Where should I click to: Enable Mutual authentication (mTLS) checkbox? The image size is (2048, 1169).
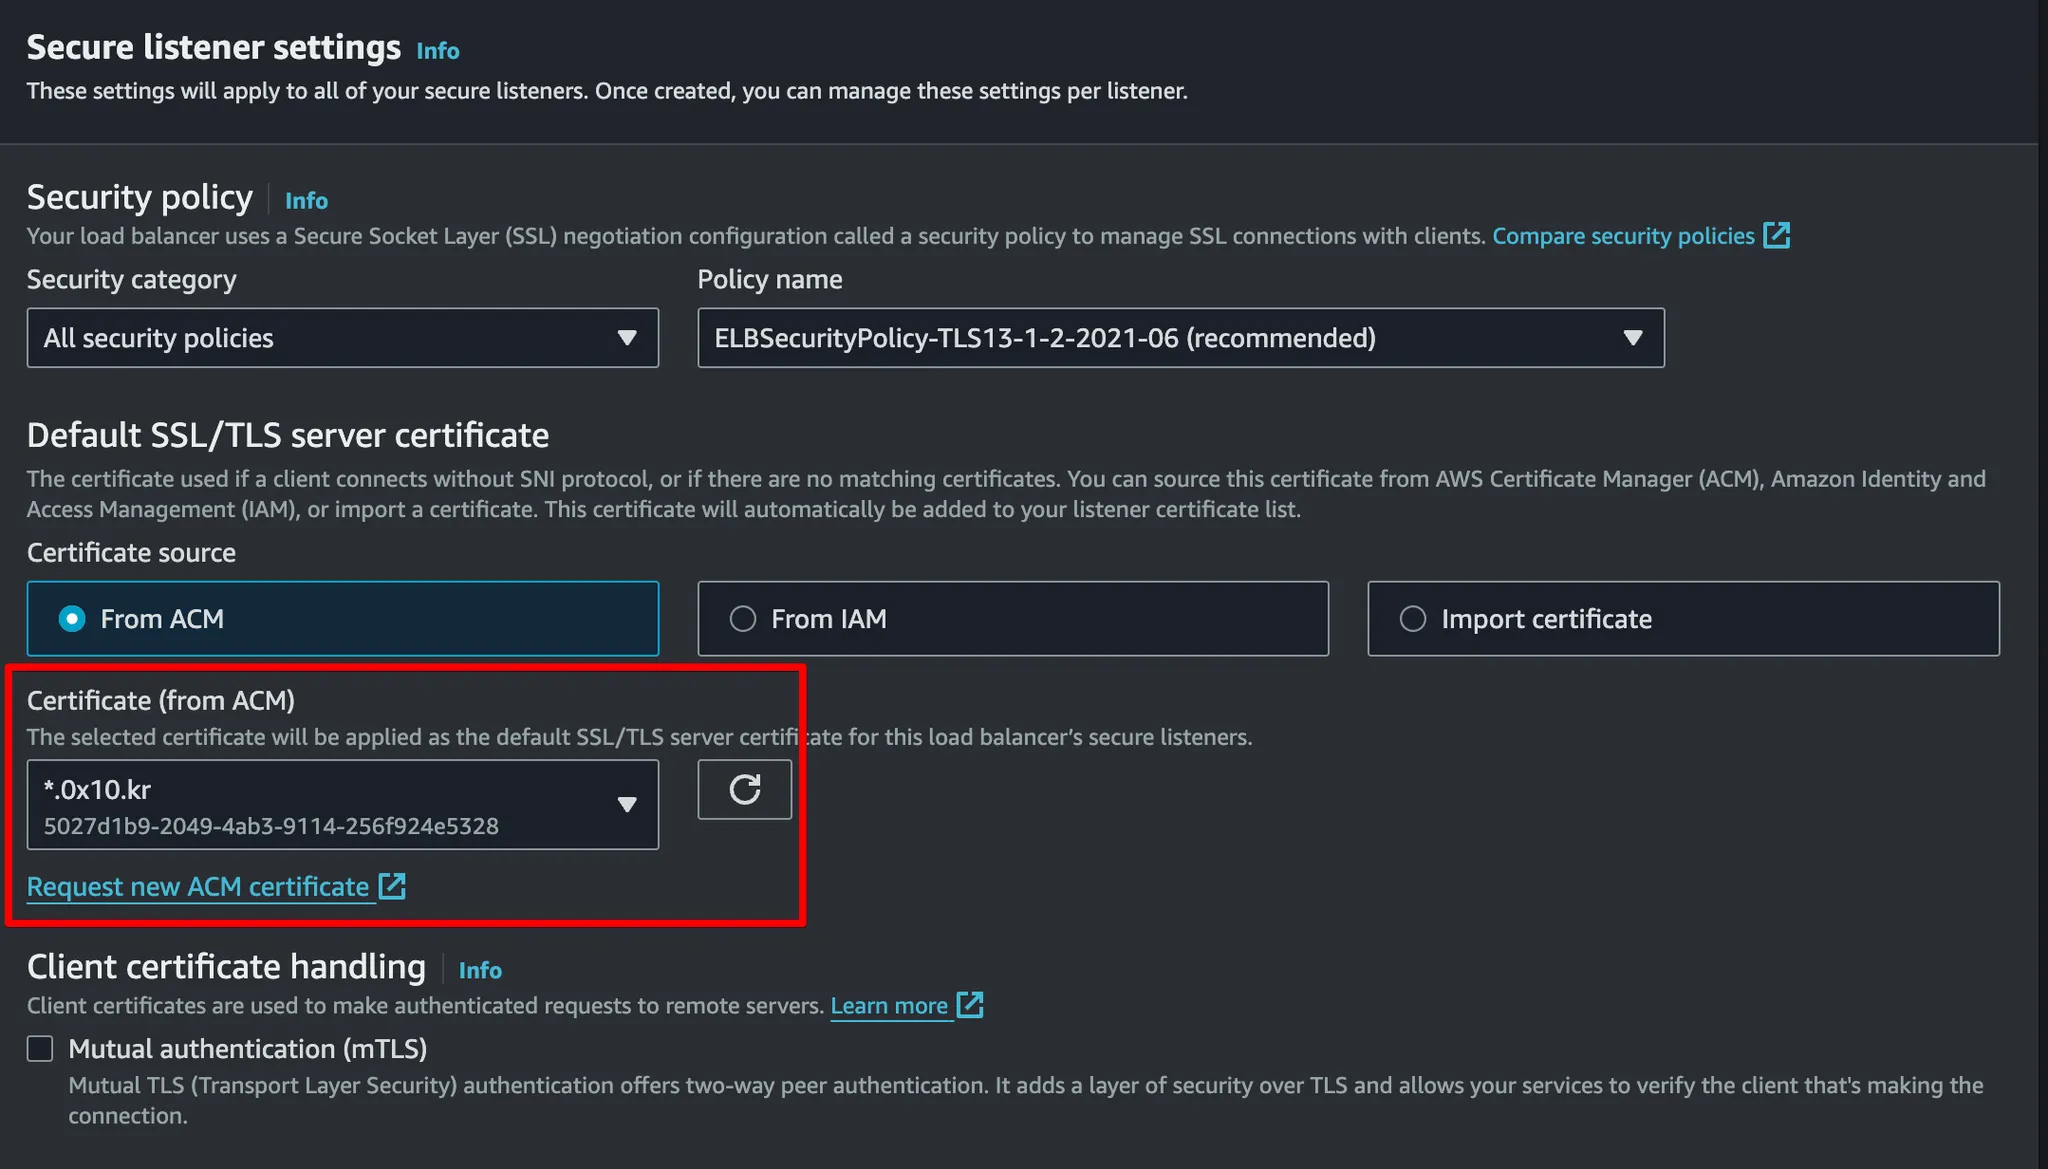(x=40, y=1048)
